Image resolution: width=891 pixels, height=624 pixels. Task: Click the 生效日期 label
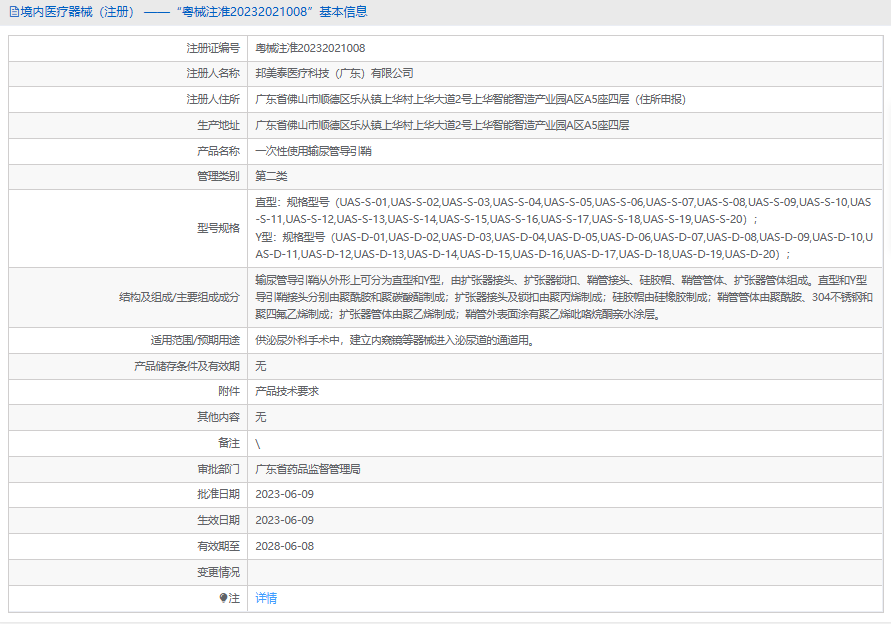click(218, 521)
